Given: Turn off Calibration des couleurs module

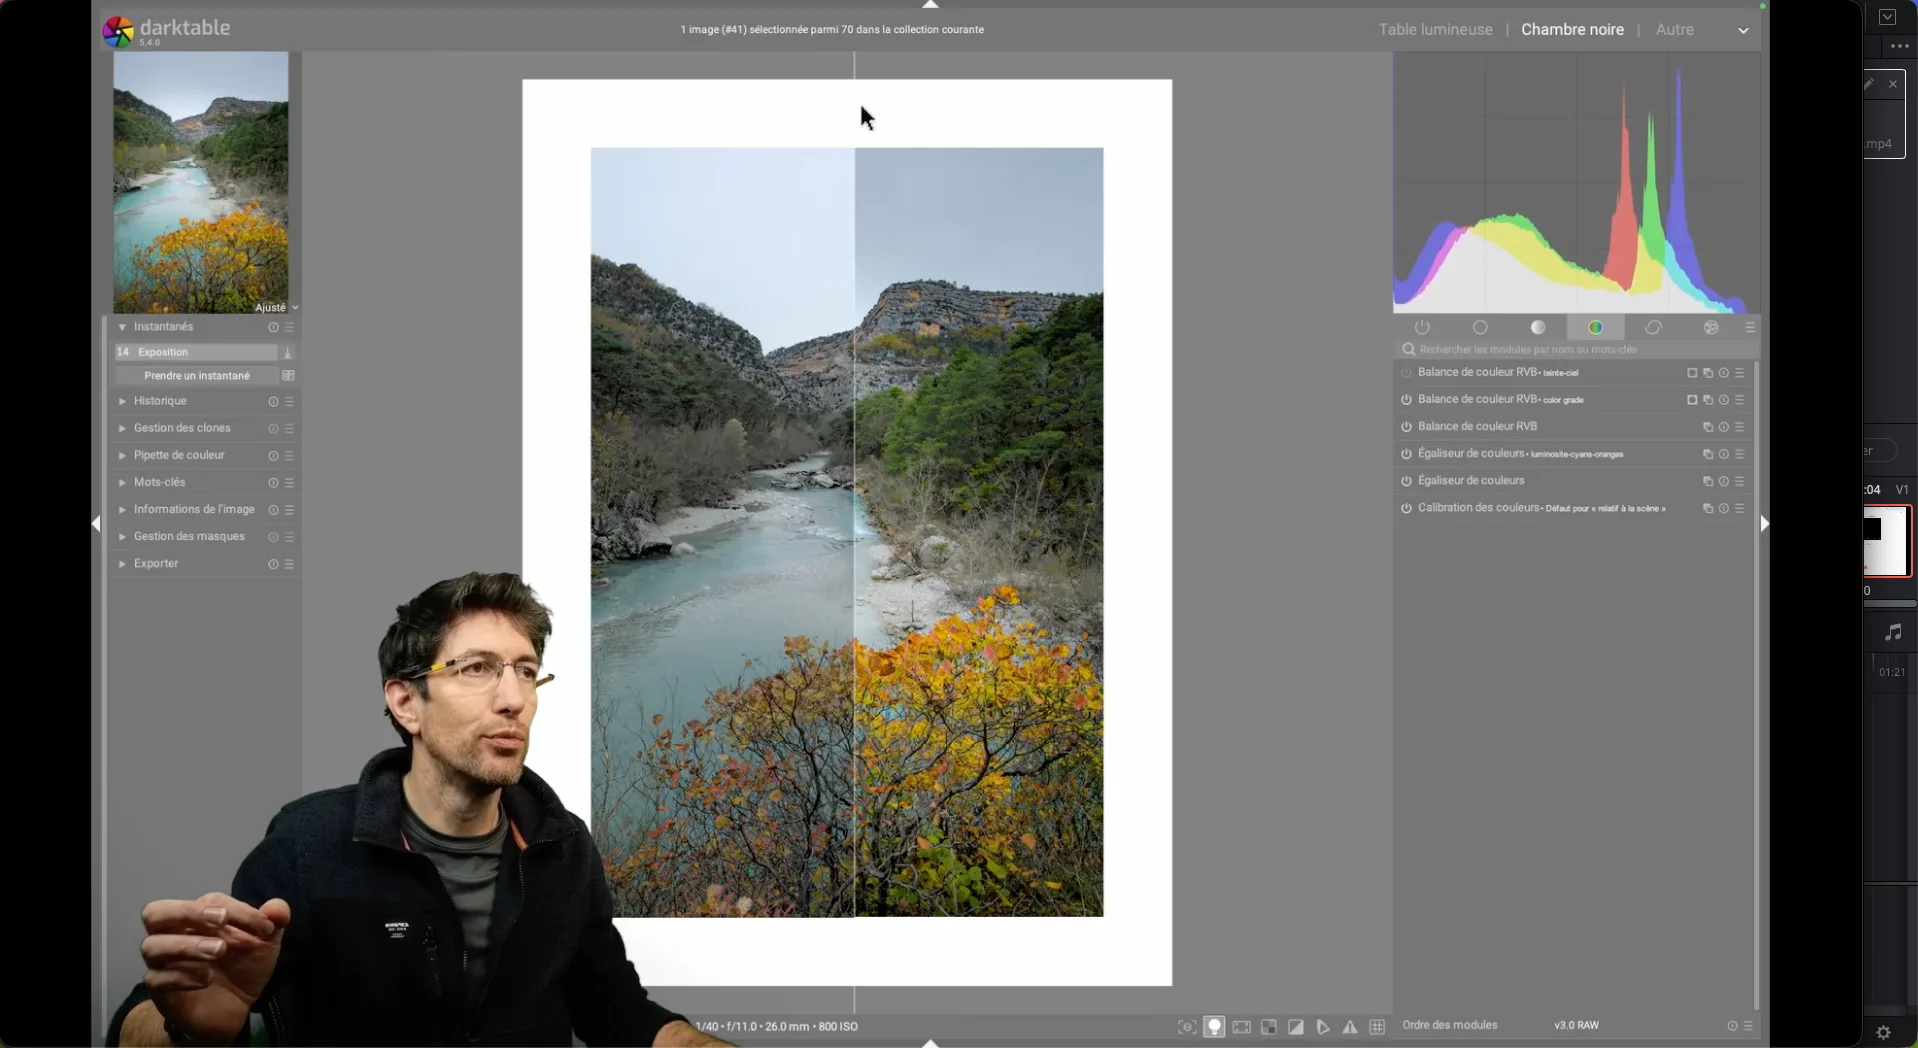Looking at the screenshot, I should [x=1406, y=509].
